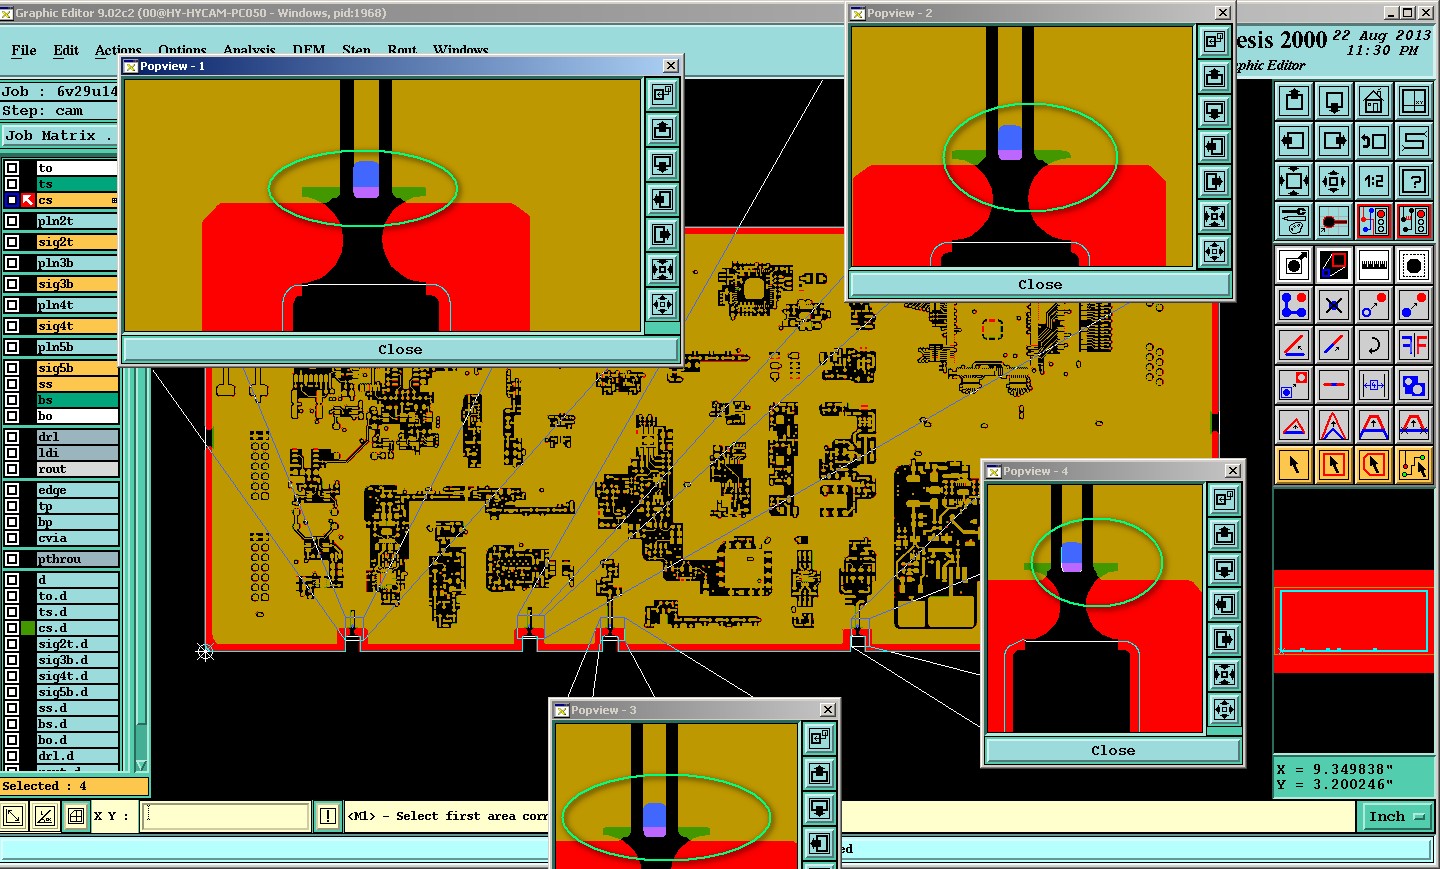Viewport: 1440px width, 869px height.
Task: Click pan left icon in Popview - 2
Action: point(1214,146)
